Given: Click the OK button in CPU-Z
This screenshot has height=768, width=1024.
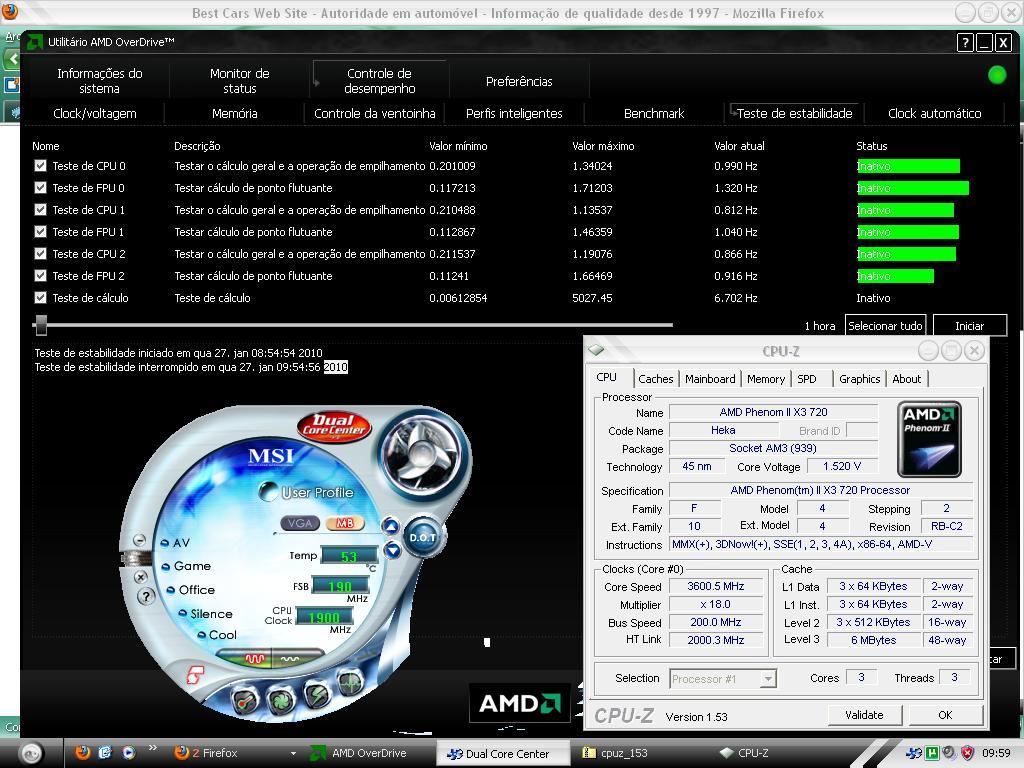Looking at the screenshot, I should (945, 715).
